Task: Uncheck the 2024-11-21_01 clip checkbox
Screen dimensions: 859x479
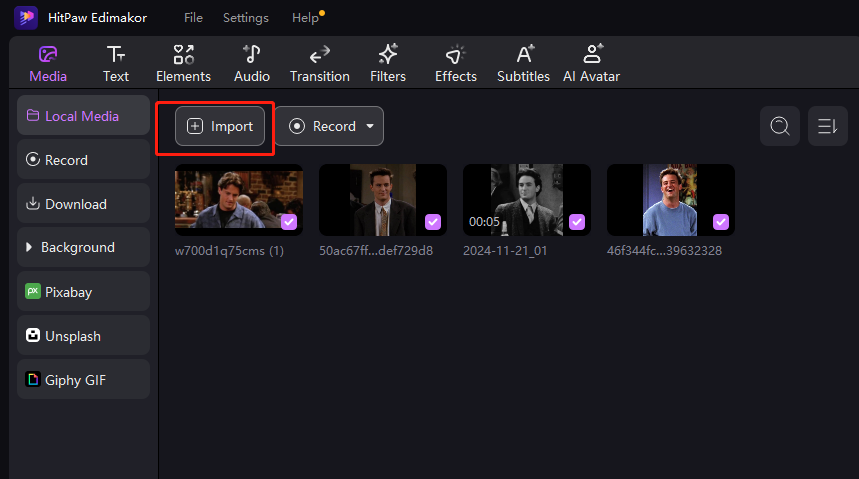Action: click(x=577, y=222)
